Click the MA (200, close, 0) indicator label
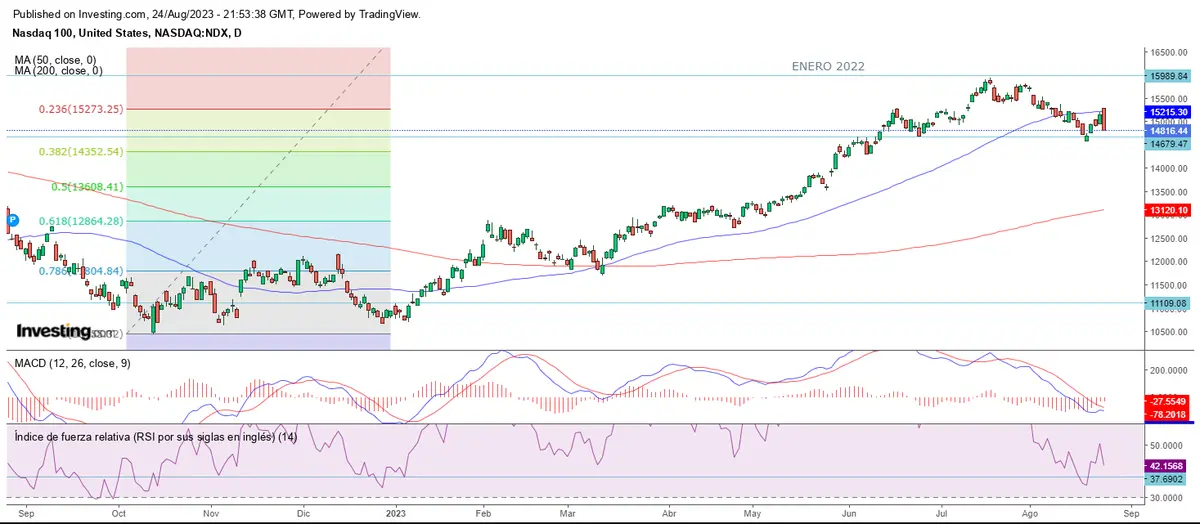This screenshot has height=524, width=1200. pos(61,71)
